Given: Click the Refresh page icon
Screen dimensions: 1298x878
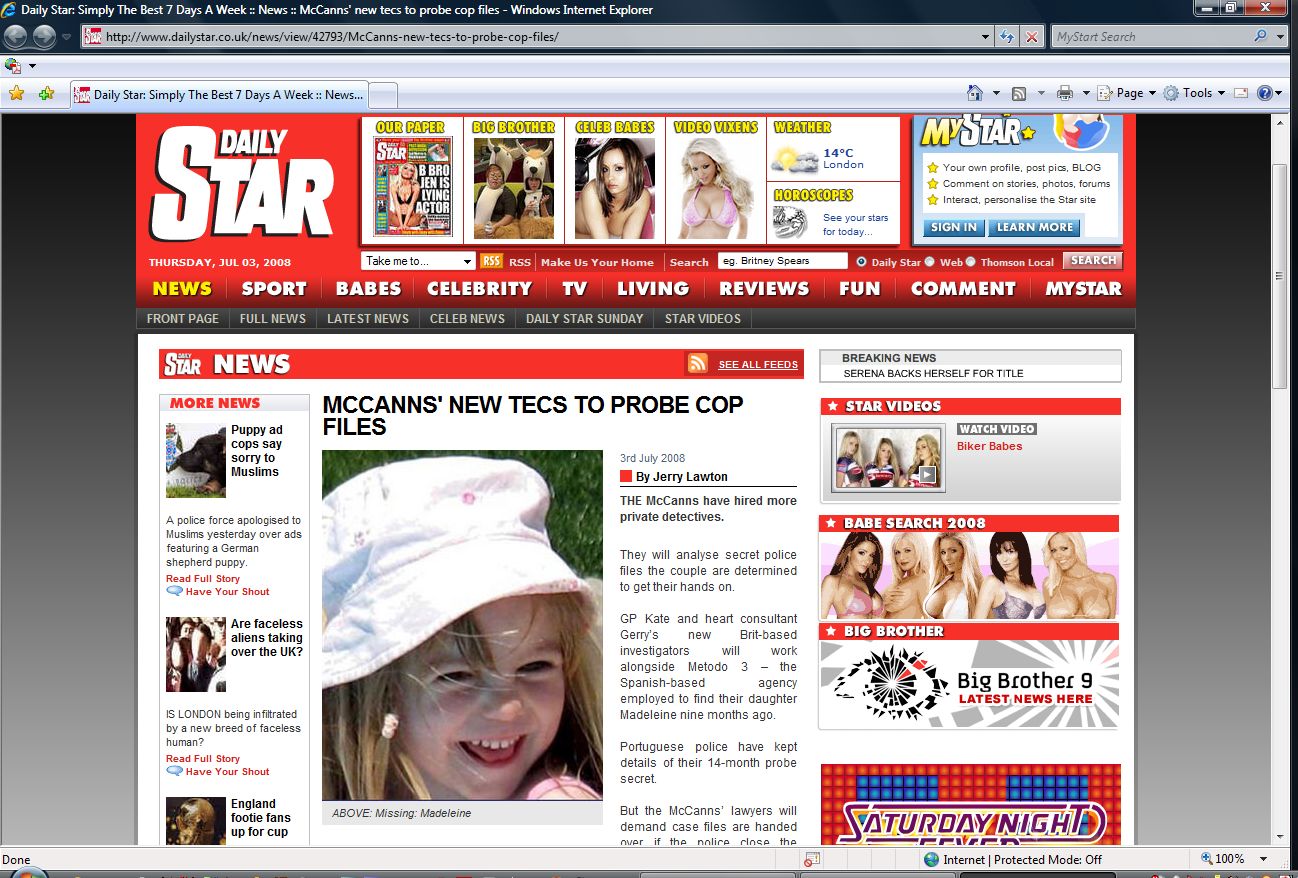Looking at the screenshot, I should [x=1008, y=37].
